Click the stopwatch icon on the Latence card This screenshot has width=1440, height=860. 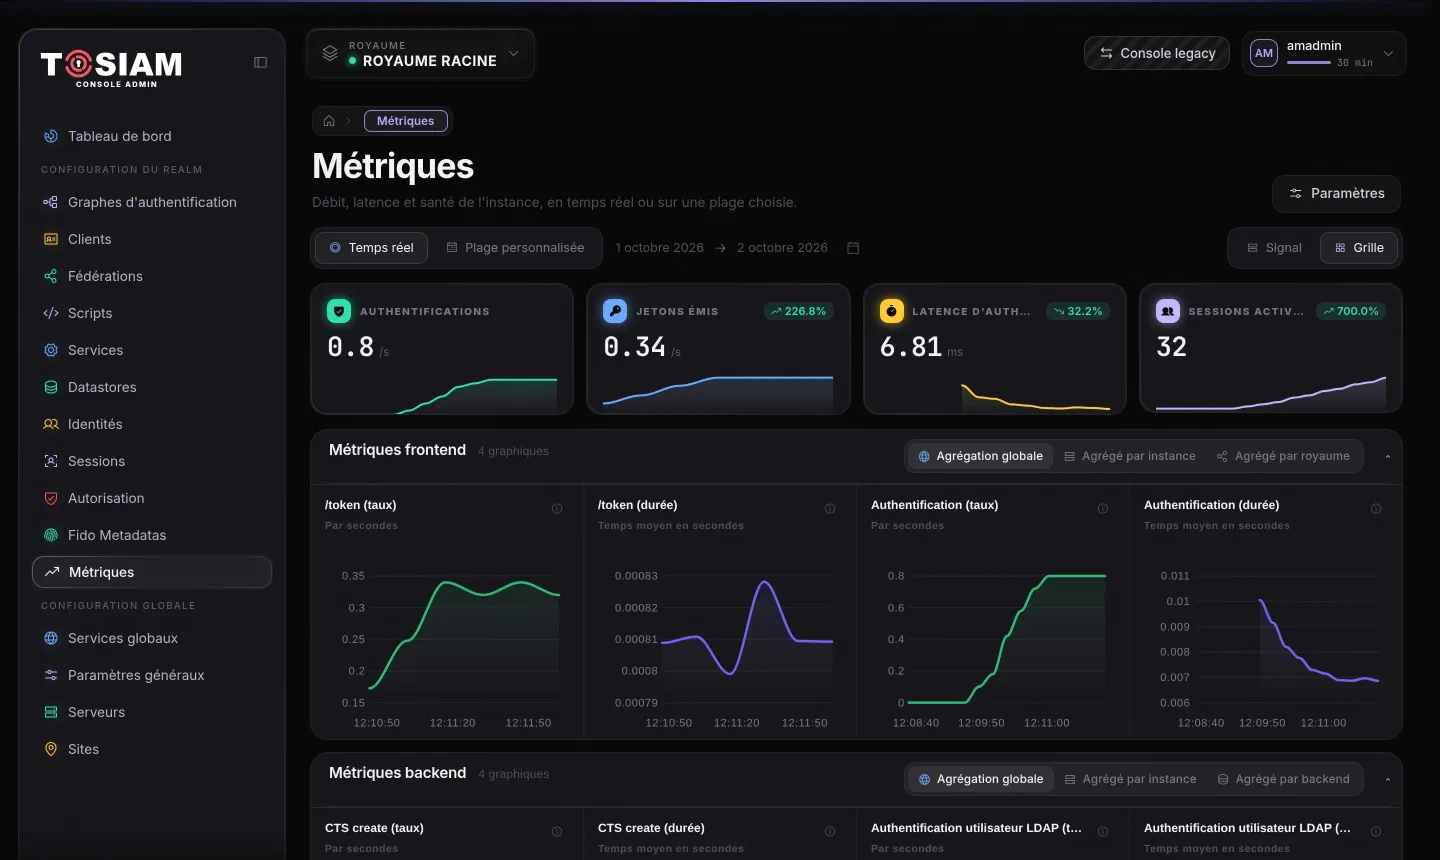pos(891,311)
